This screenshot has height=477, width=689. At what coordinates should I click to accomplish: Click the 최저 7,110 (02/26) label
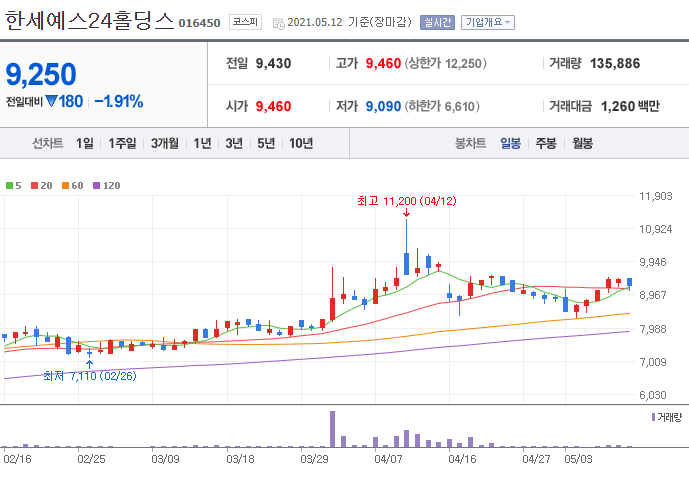click(90, 376)
